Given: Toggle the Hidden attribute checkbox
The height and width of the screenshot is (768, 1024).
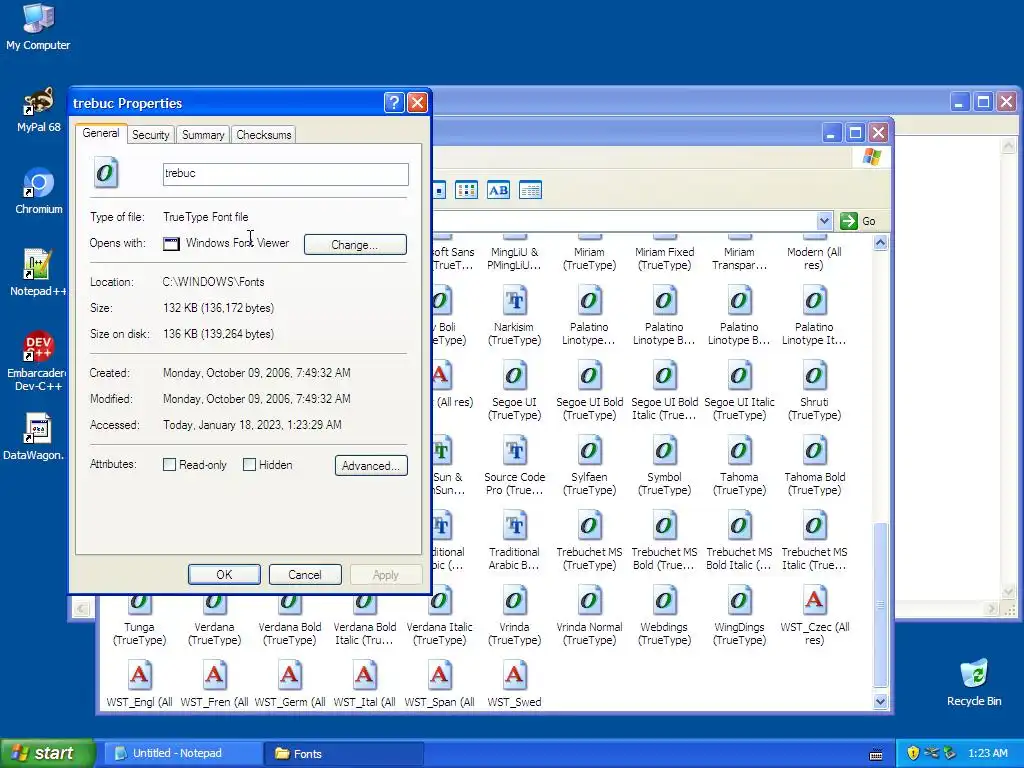Looking at the screenshot, I should pos(249,464).
